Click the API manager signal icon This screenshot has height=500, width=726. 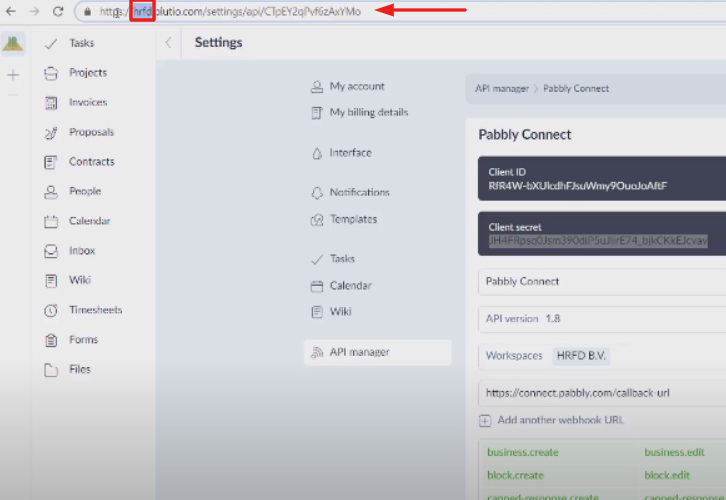point(317,353)
